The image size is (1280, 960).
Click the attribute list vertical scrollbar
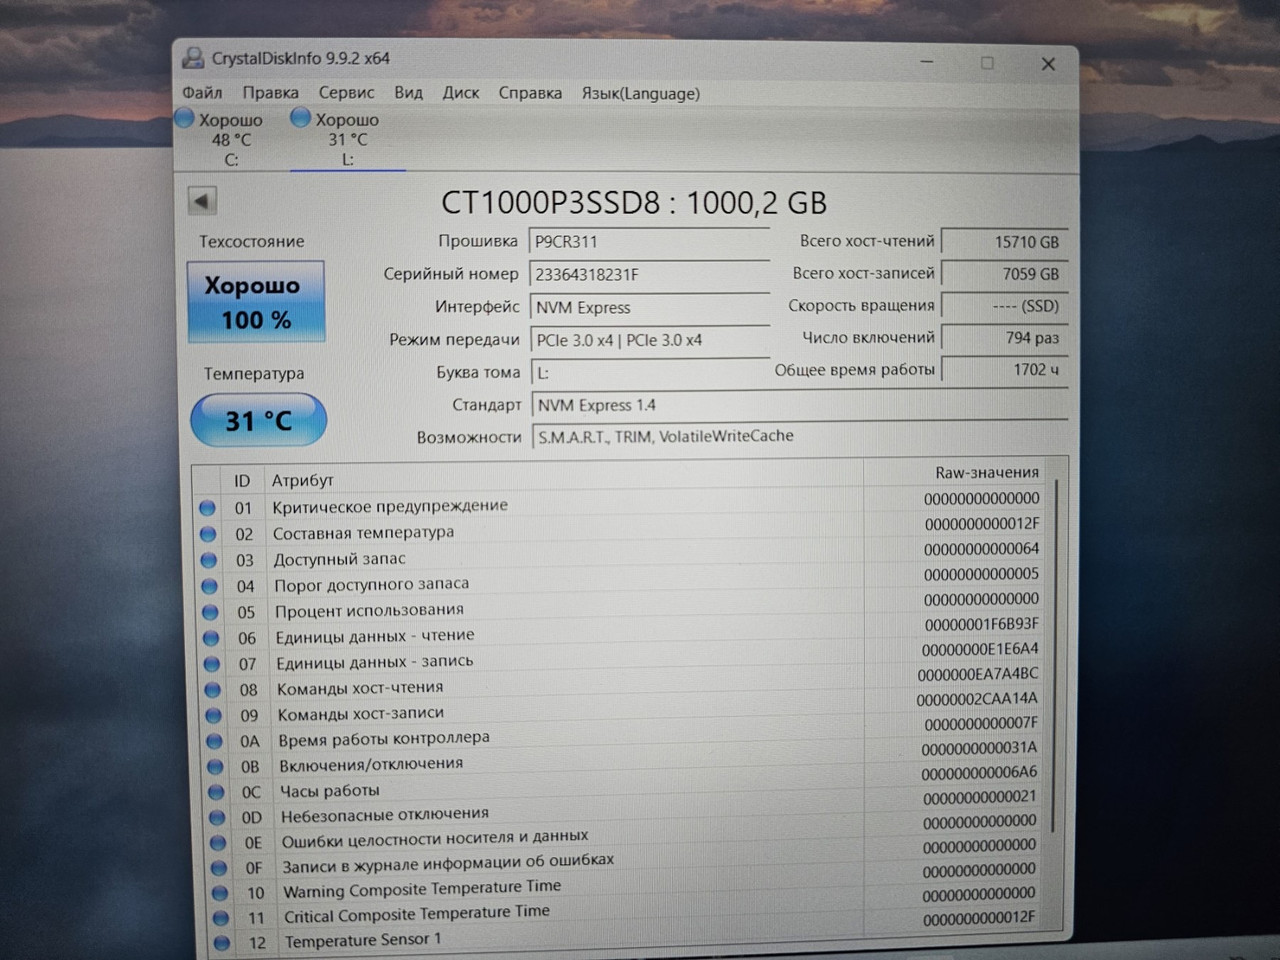[1053, 657]
